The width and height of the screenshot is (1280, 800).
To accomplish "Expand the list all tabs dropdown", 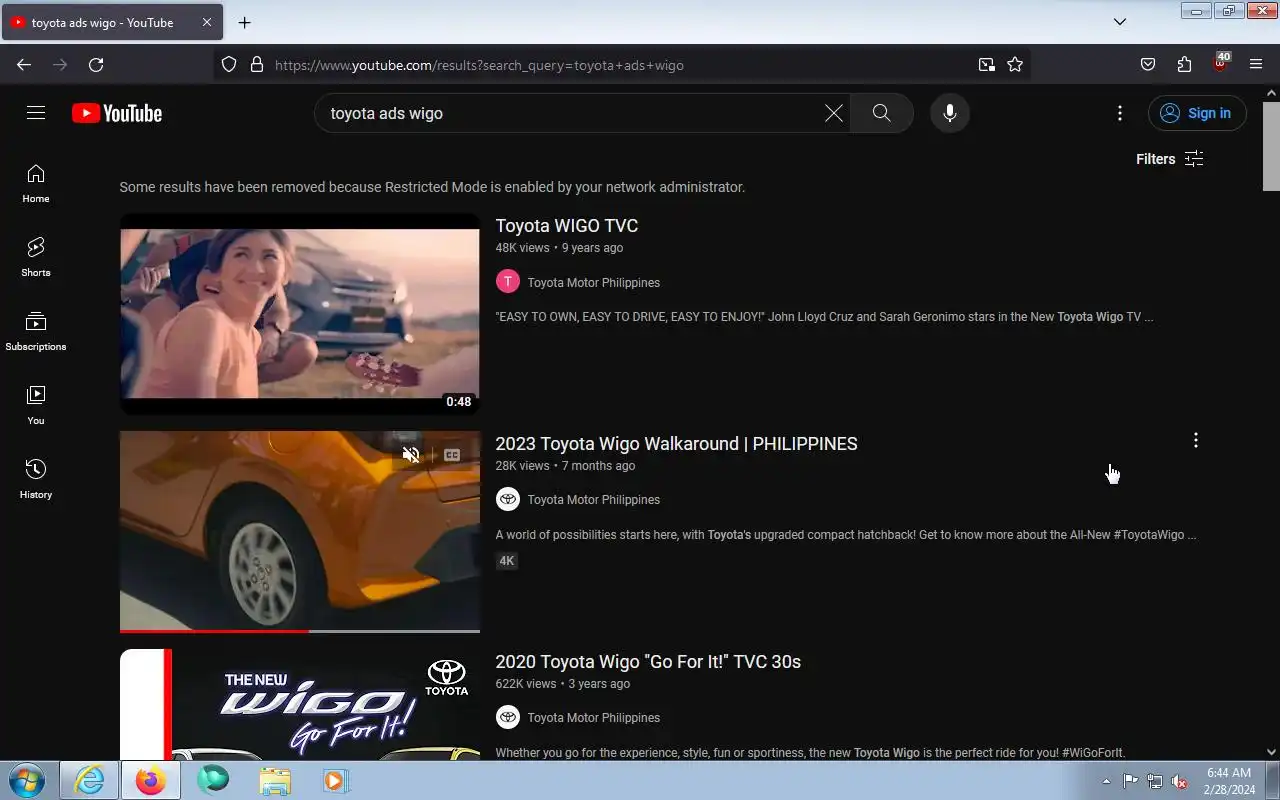I will click(1120, 22).
